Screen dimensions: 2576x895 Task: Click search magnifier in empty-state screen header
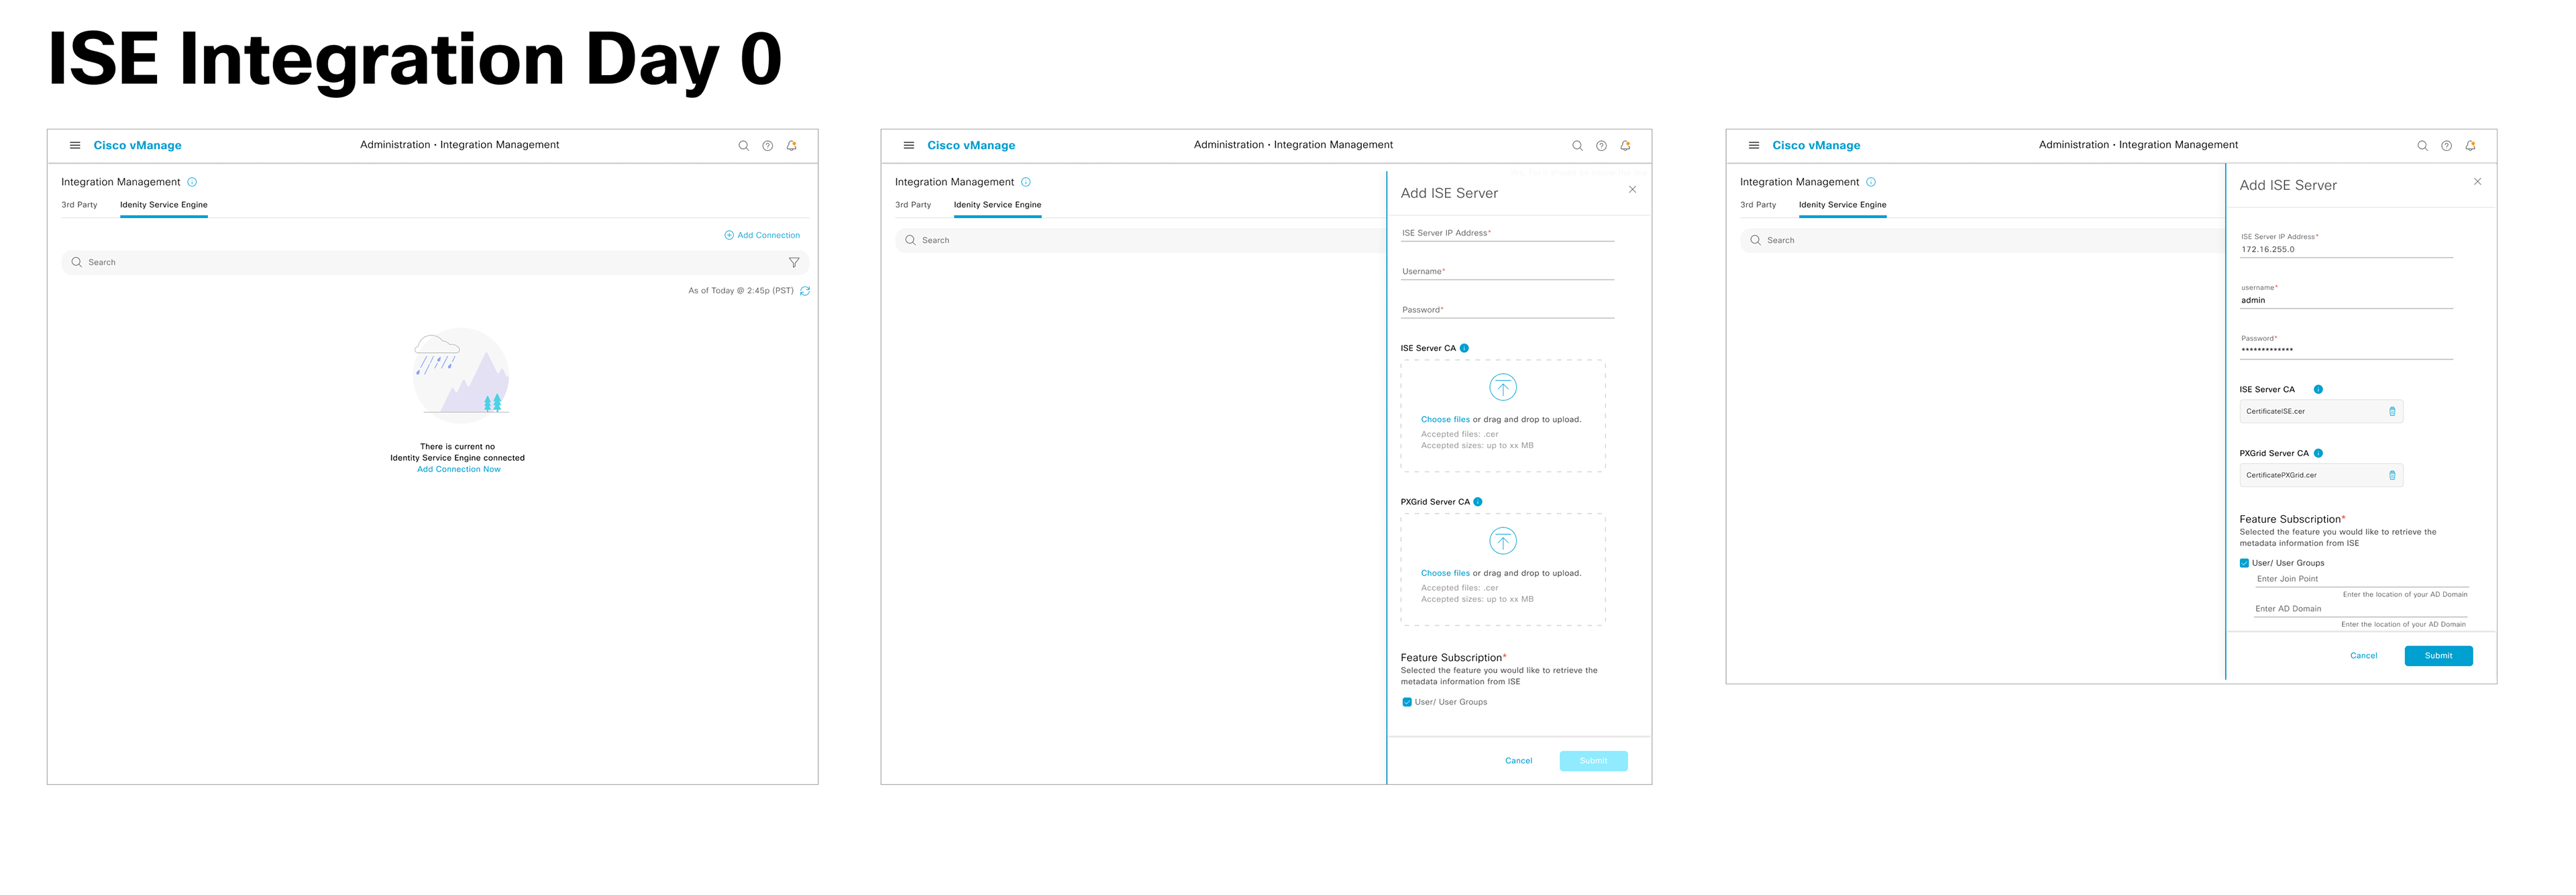pos(743,146)
